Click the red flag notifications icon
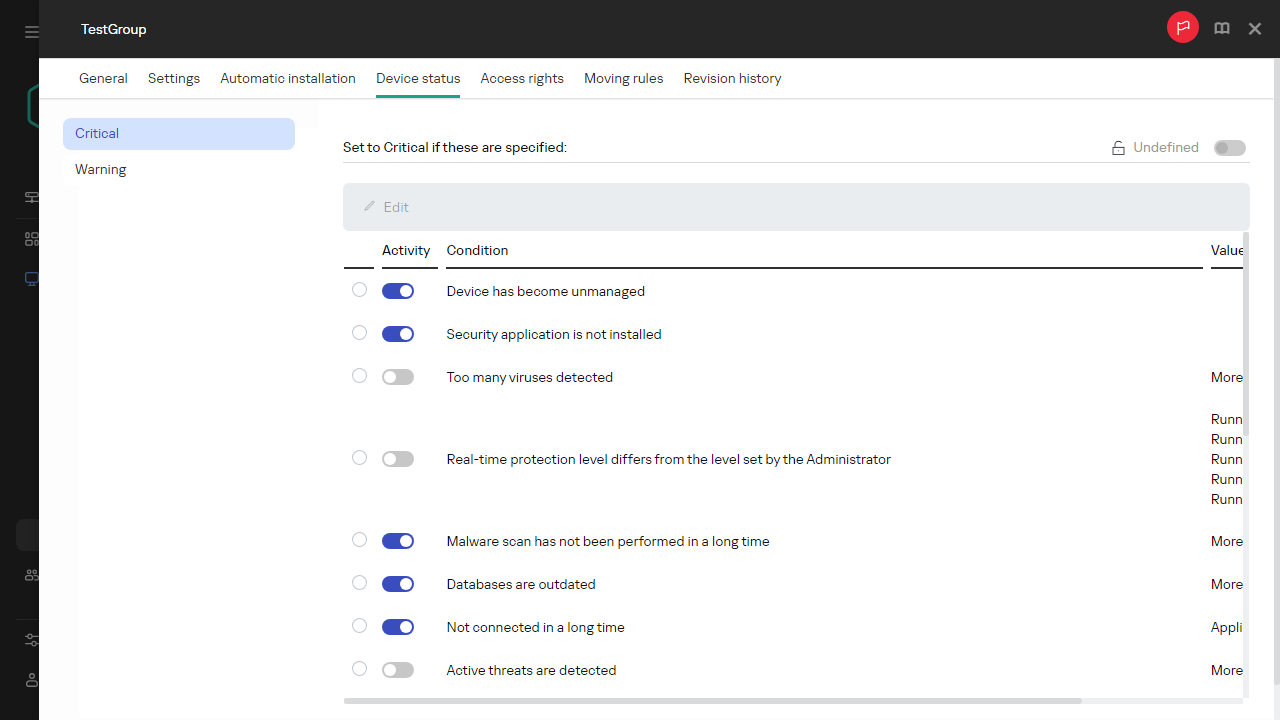 click(1183, 28)
